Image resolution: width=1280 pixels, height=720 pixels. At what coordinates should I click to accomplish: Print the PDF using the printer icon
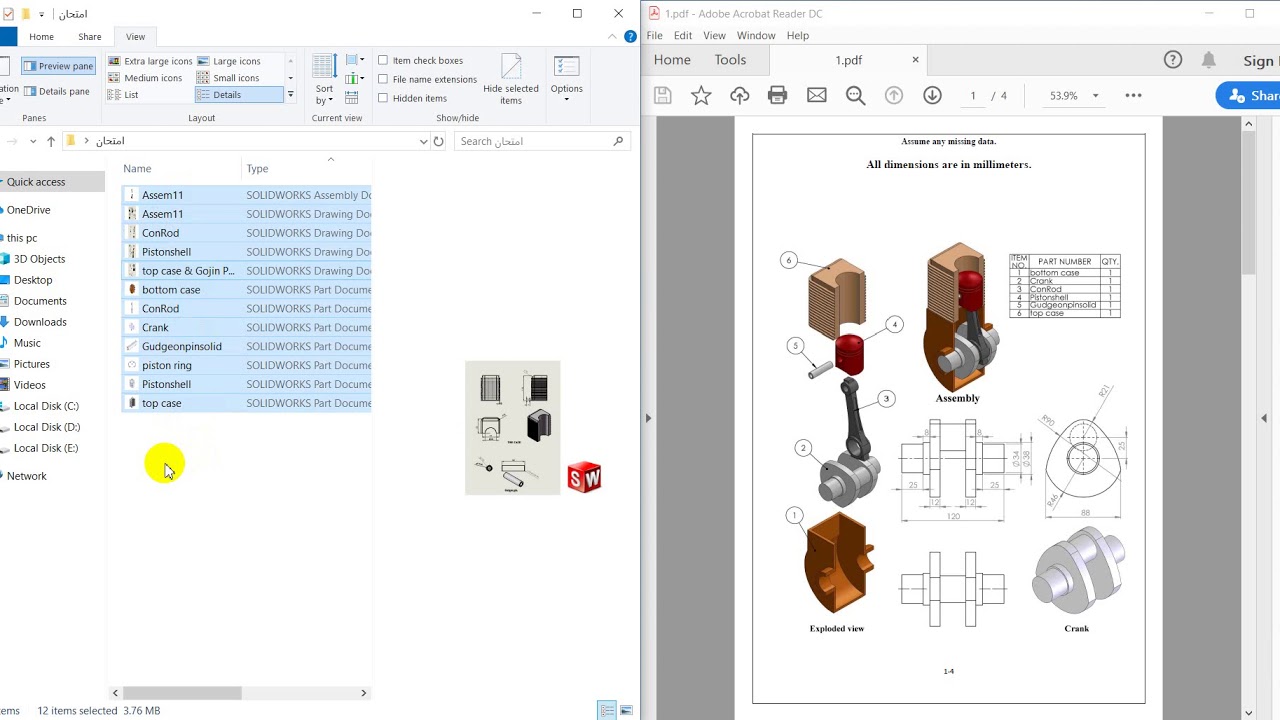[x=778, y=96]
